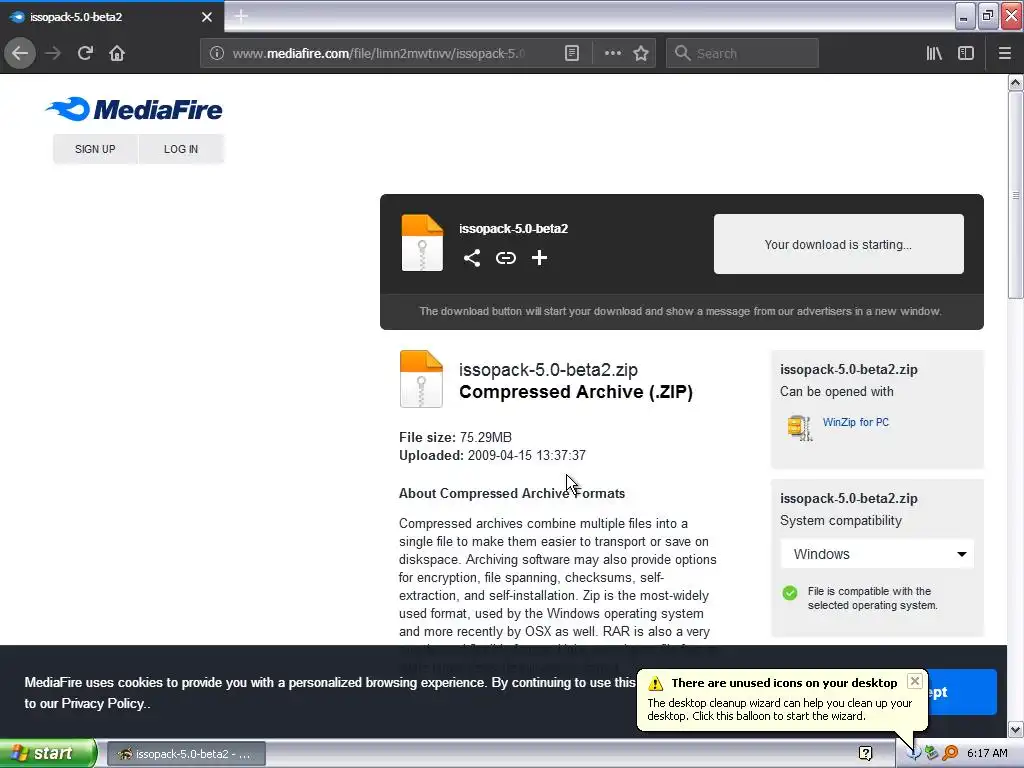1024x768 pixels.
Task: Open the Firefox hamburger menu
Action: coord(1004,53)
